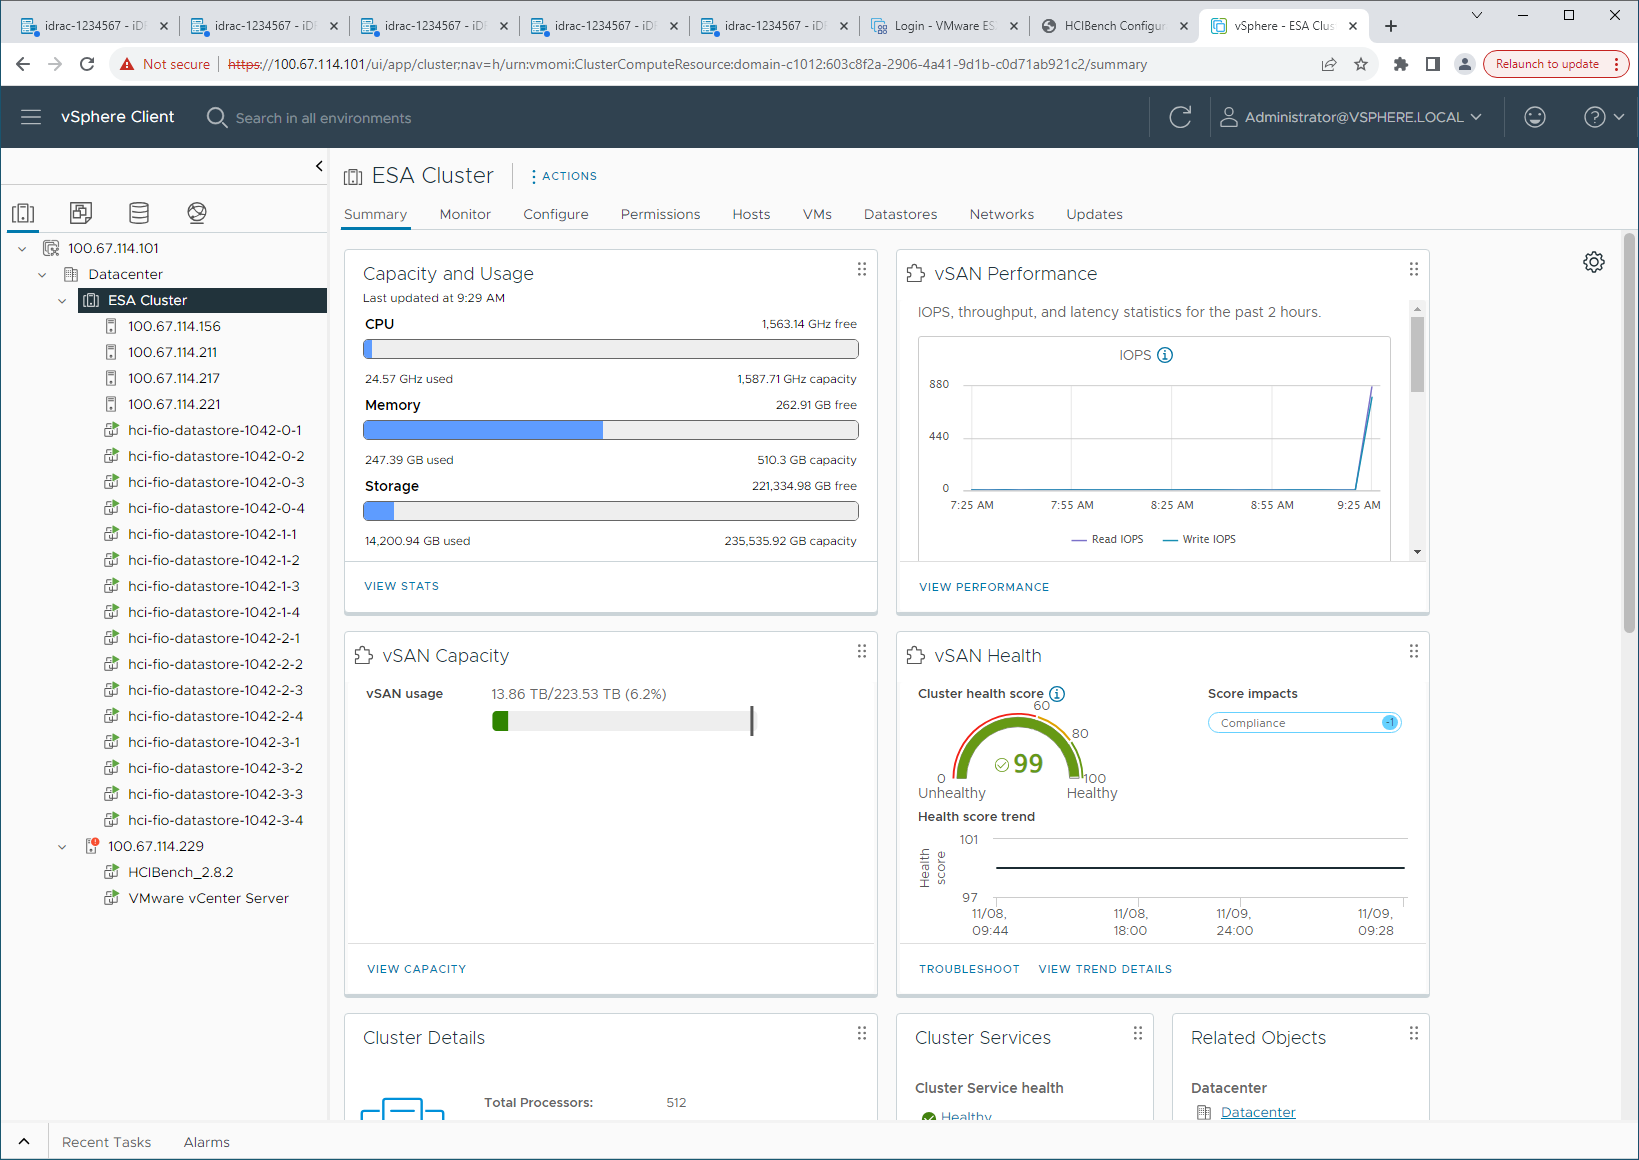Open browser profile avatar icon
Screen dimensions: 1639x1160
tap(1464, 64)
